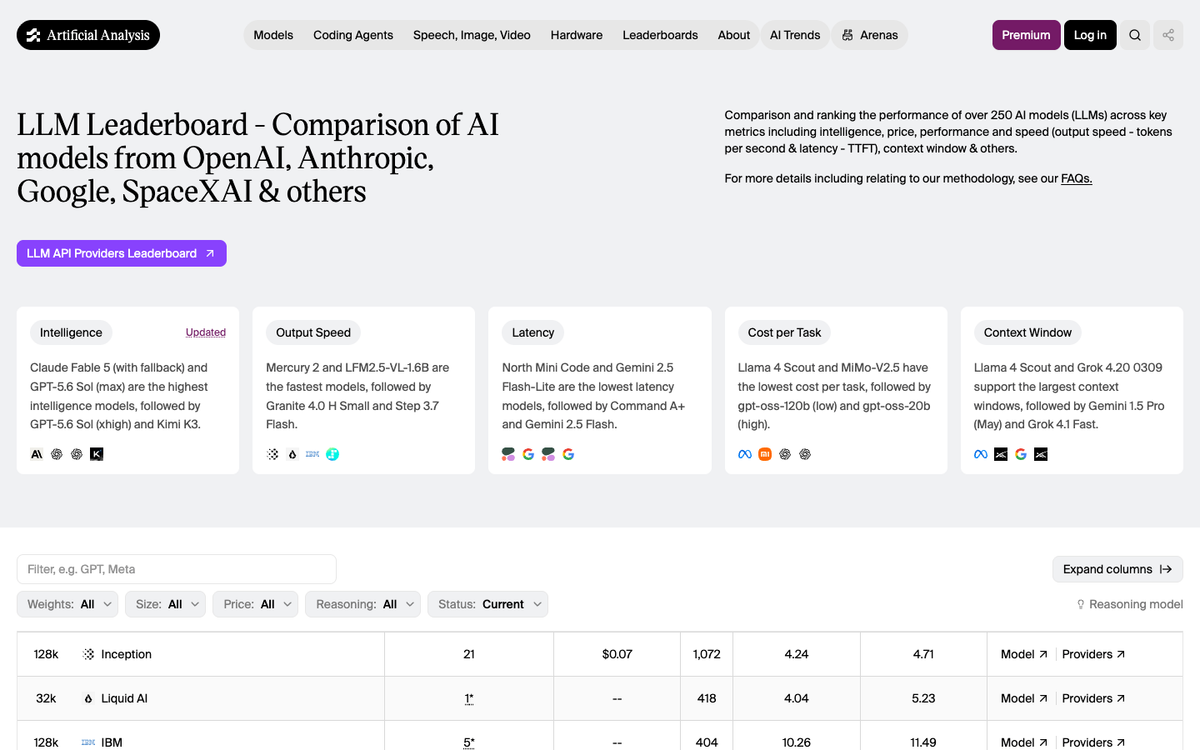Click the Liquid AI icon in the table row
The image size is (1200, 750).
coord(88,698)
